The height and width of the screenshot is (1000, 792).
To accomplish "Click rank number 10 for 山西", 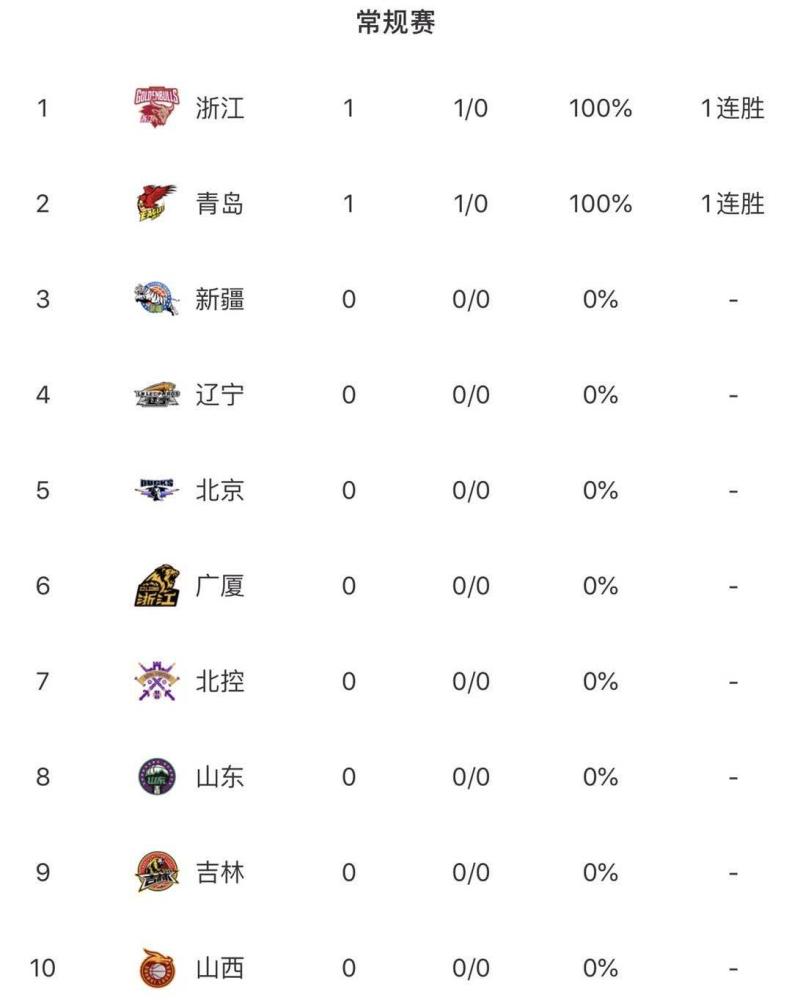I will click(x=43, y=968).
